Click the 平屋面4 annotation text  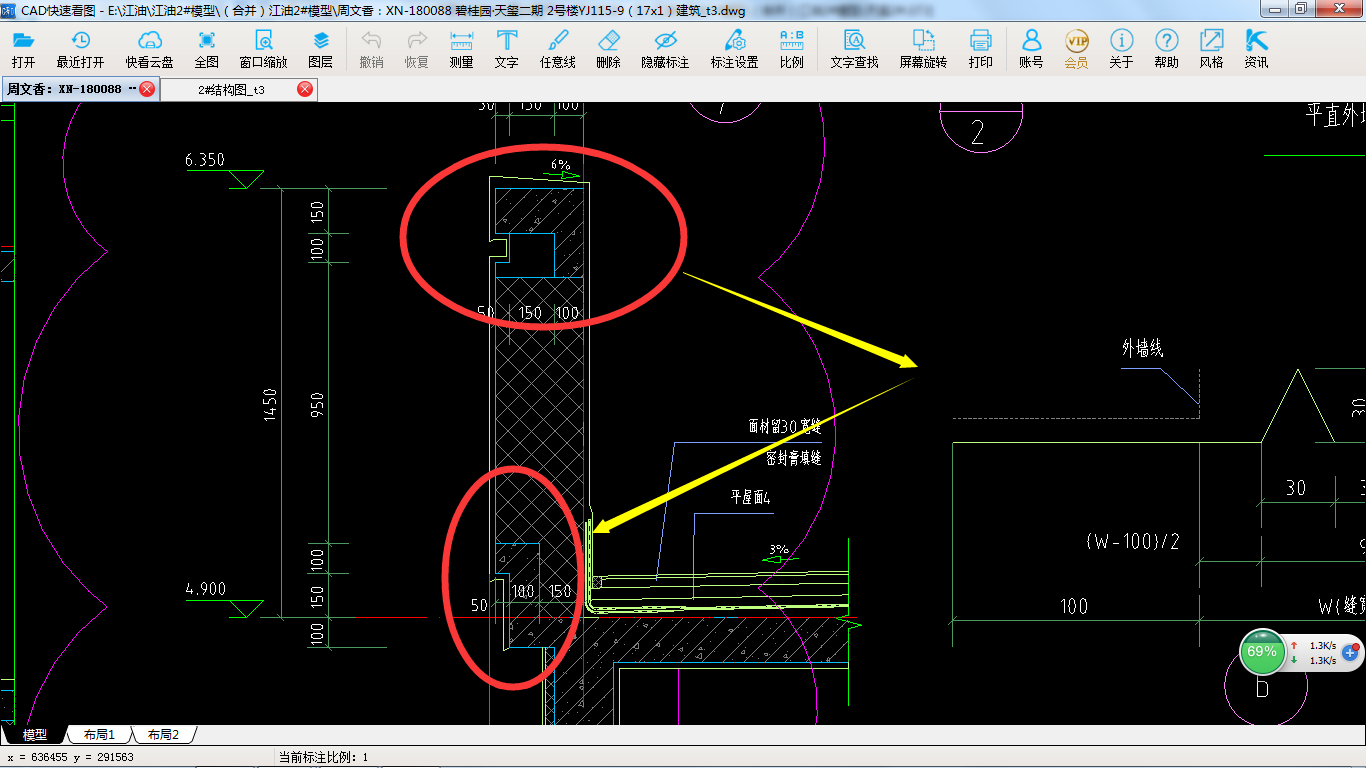coord(750,497)
